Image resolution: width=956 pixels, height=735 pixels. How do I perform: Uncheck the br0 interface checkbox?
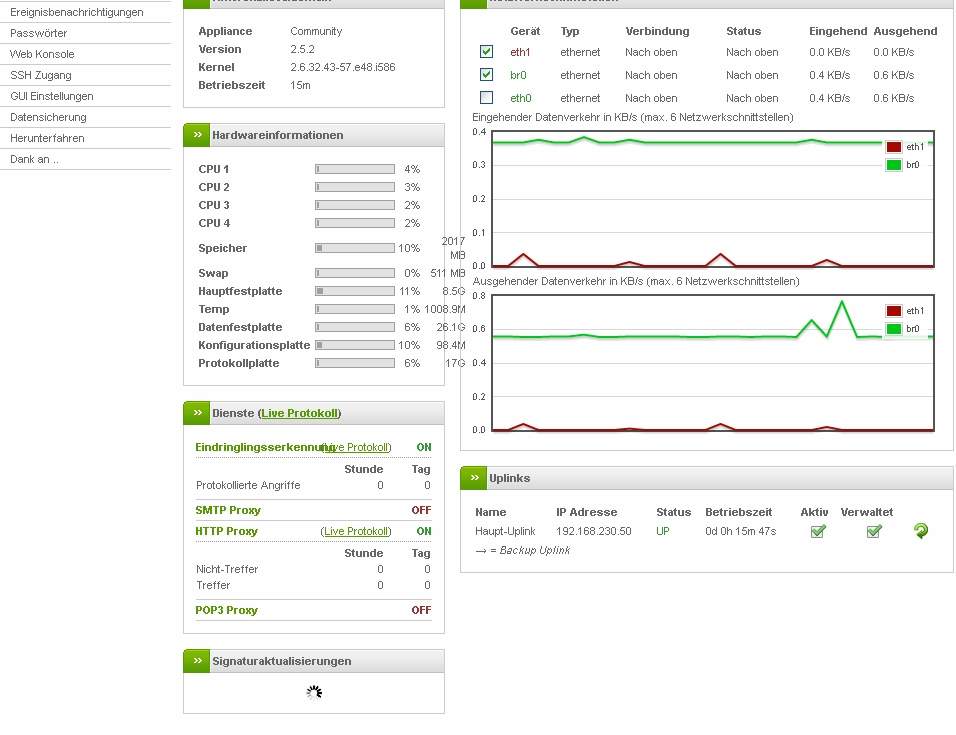click(486, 74)
